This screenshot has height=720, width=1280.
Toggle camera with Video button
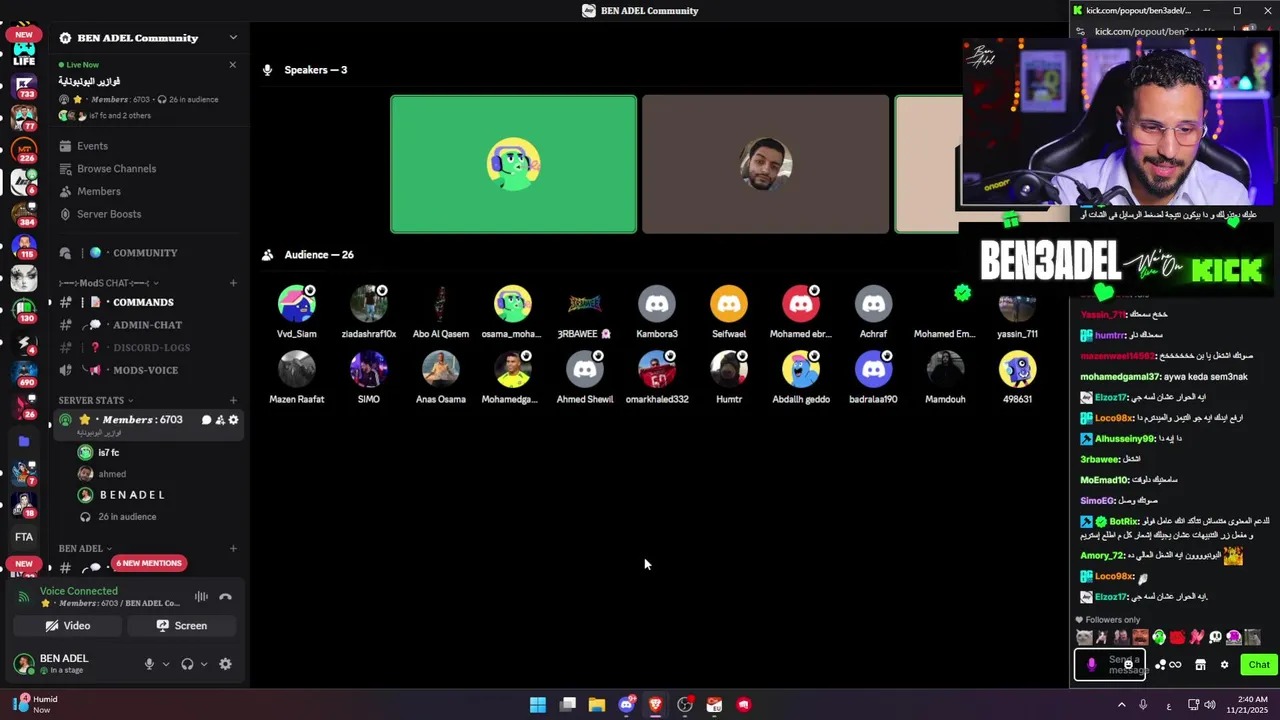click(x=68, y=626)
